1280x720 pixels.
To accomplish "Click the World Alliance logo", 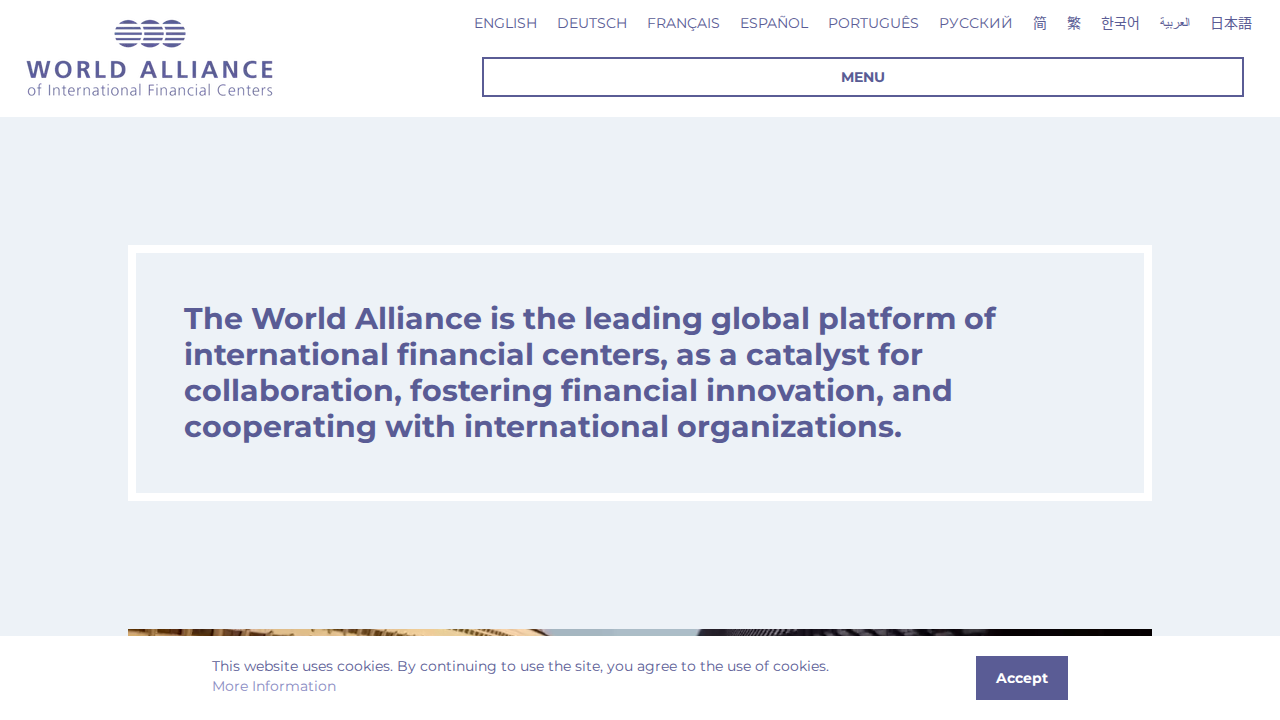I will (x=150, y=58).
